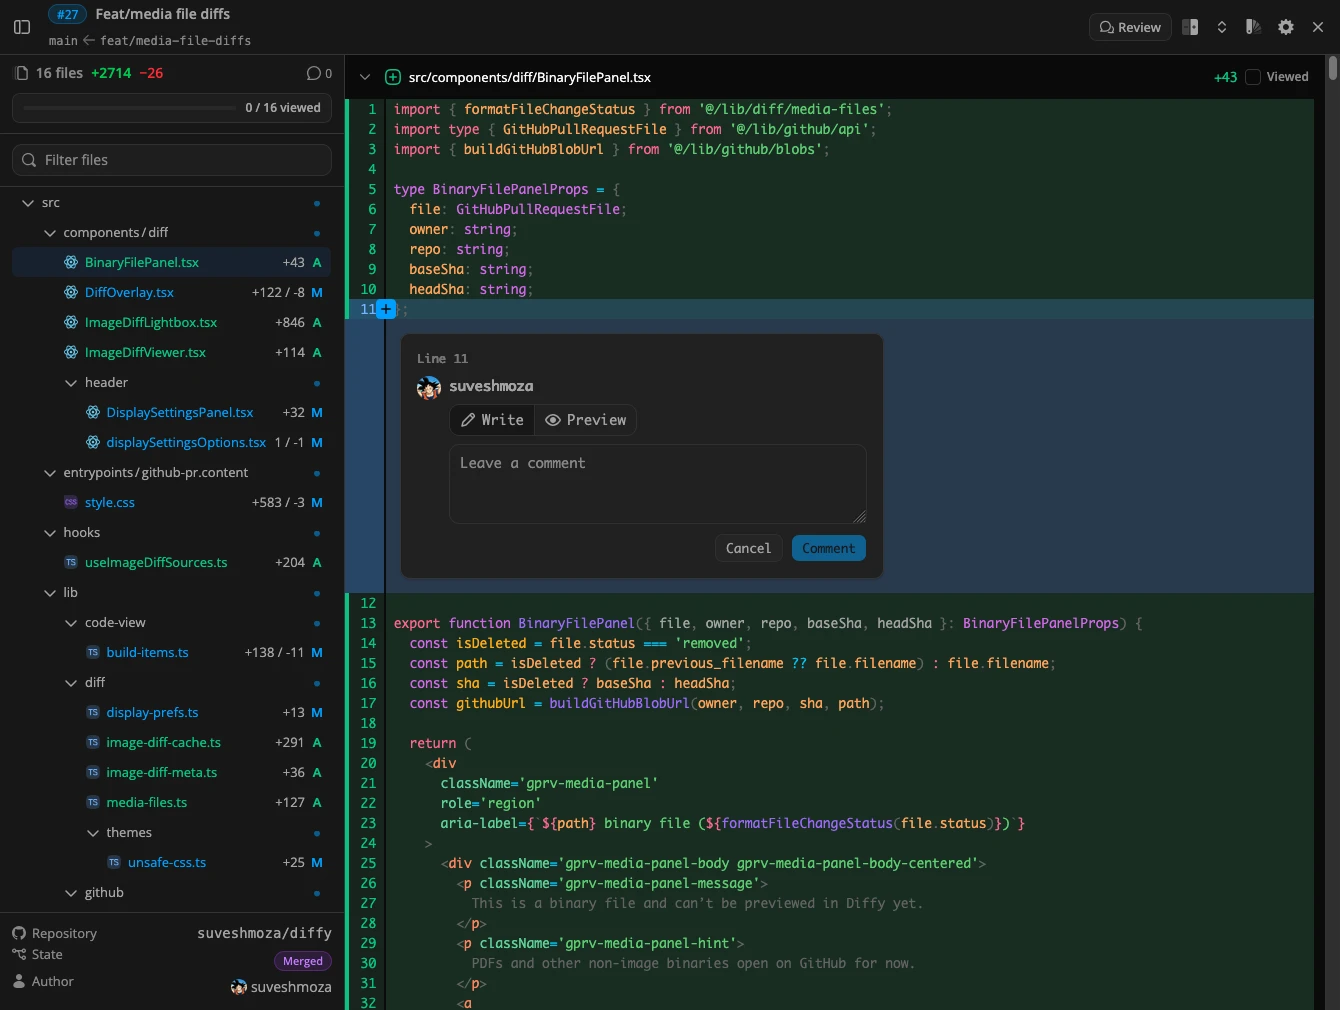Click the added-file icon before BinaryFilePanel.tsx path
Screen dimensions: 1340x1010
393,77
